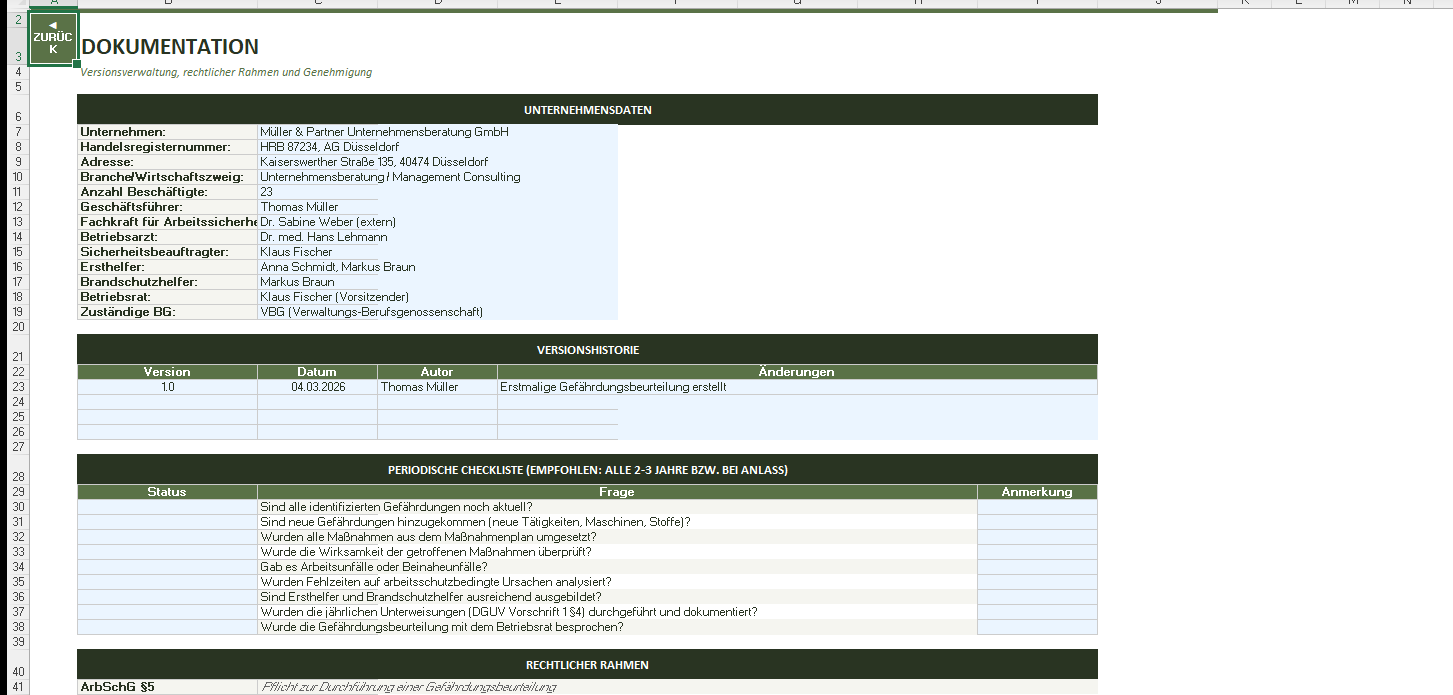Click the green ZURÜCK back button

52,39
